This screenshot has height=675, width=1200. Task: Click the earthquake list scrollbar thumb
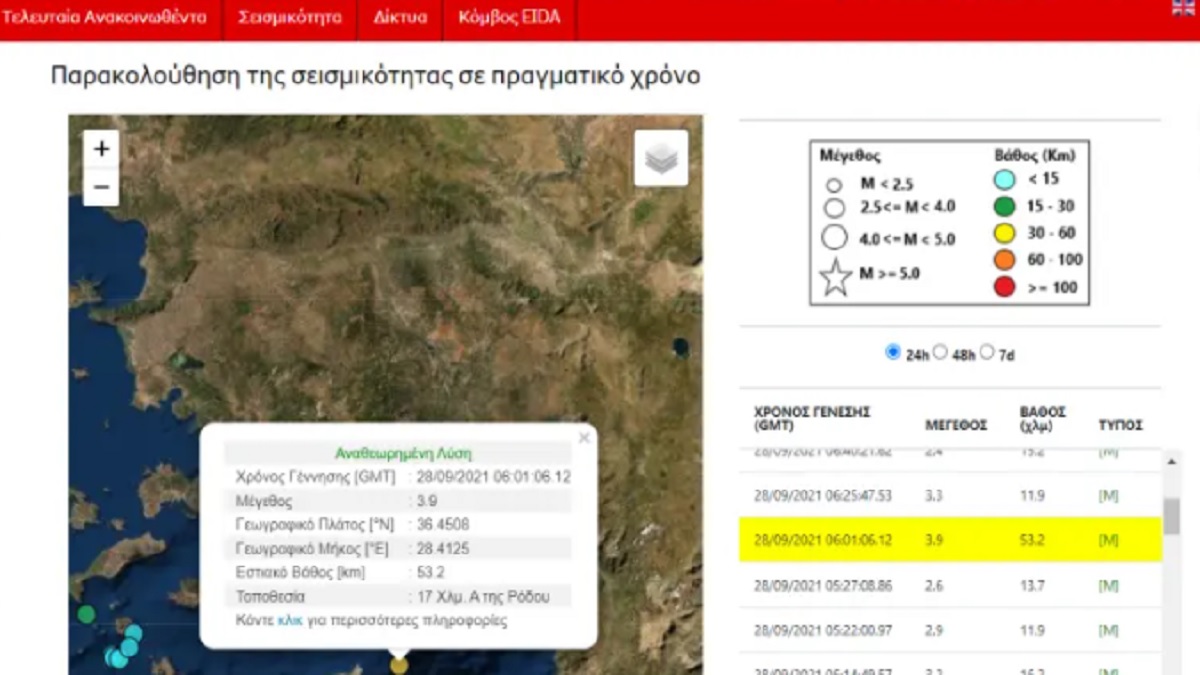click(1171, 516)
